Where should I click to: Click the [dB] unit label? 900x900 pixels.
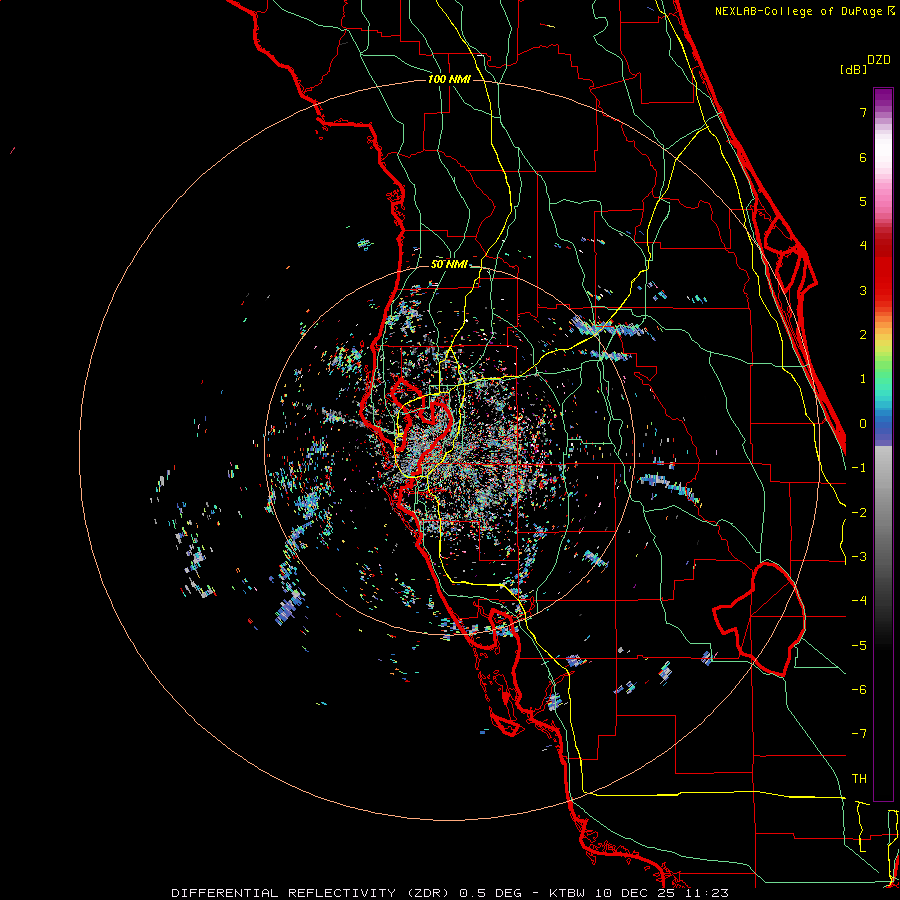(x=854, y=69)
